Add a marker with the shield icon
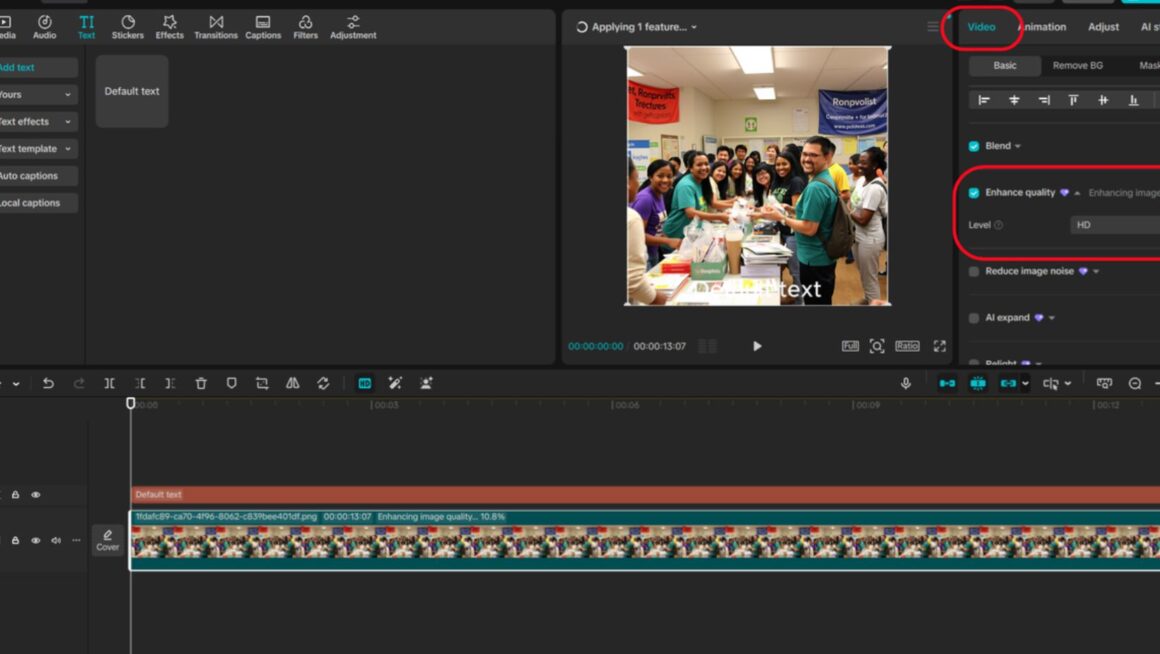 click(x=232, y=383)
